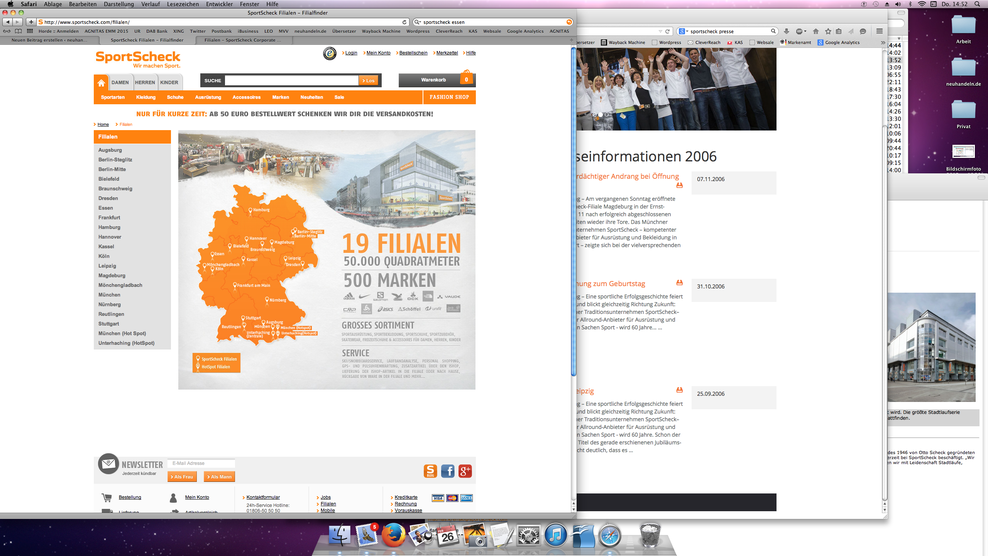Screen dimensions: 988x556
Task: Select Braunschweig in Filialen list
Action: click(115, 188)
